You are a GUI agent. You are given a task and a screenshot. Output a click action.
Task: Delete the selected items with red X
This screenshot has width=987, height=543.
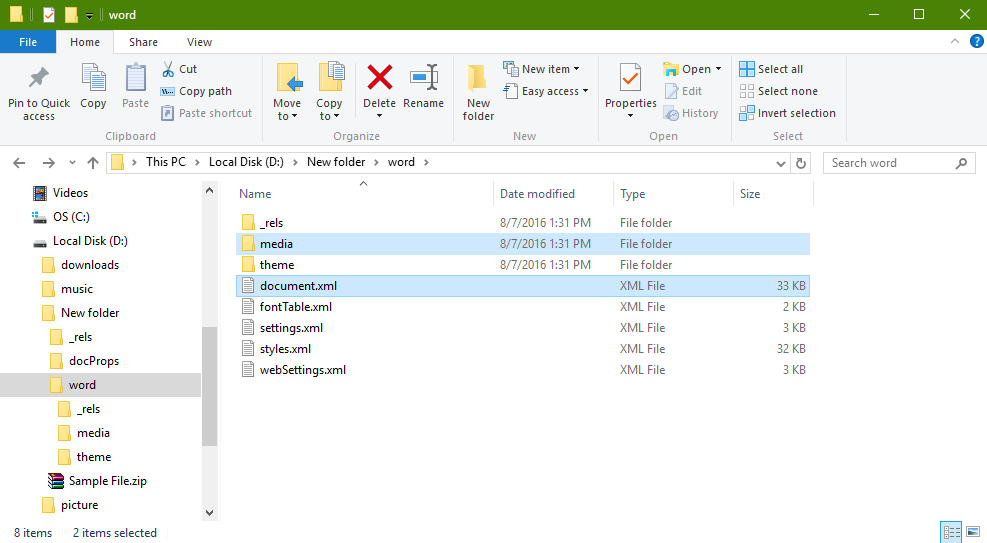pyautogui.click(x=380, y=91)
